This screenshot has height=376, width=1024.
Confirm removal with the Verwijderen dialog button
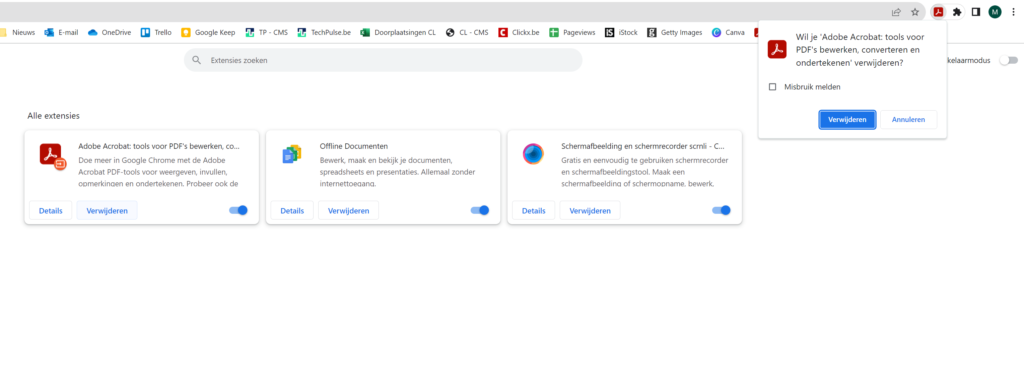pyautogui.click(x=847, y=119)
